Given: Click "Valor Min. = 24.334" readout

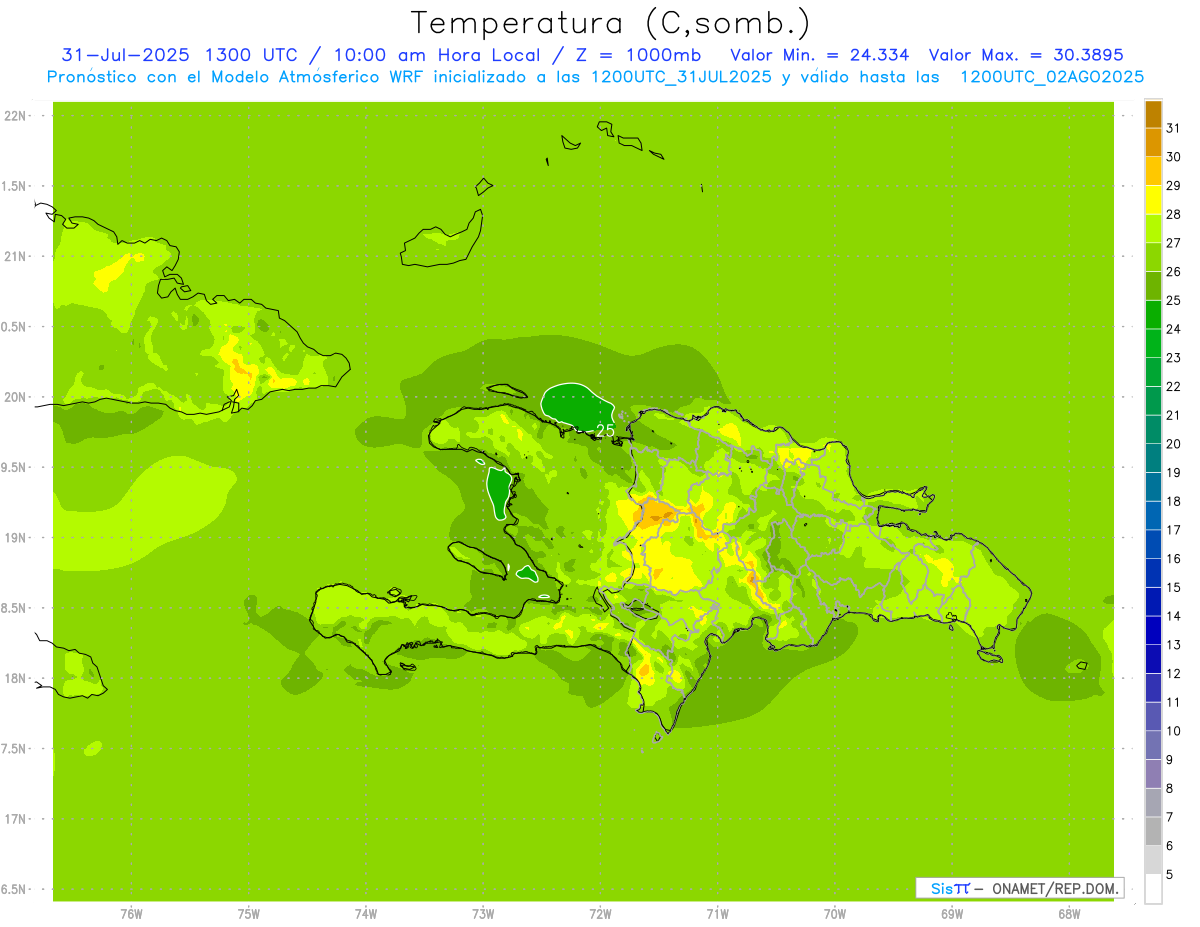Looking at the screenshot, I should [x=820, y=55].
